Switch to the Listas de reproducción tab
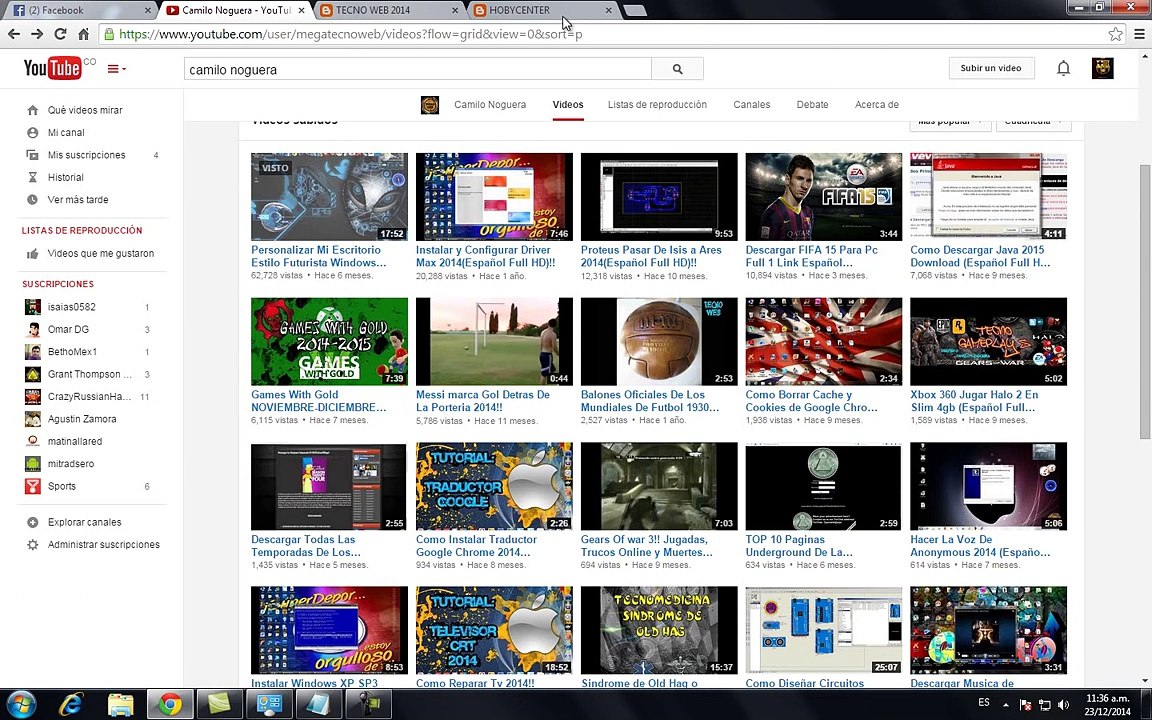1152x720 pixels. pos(657,104)
